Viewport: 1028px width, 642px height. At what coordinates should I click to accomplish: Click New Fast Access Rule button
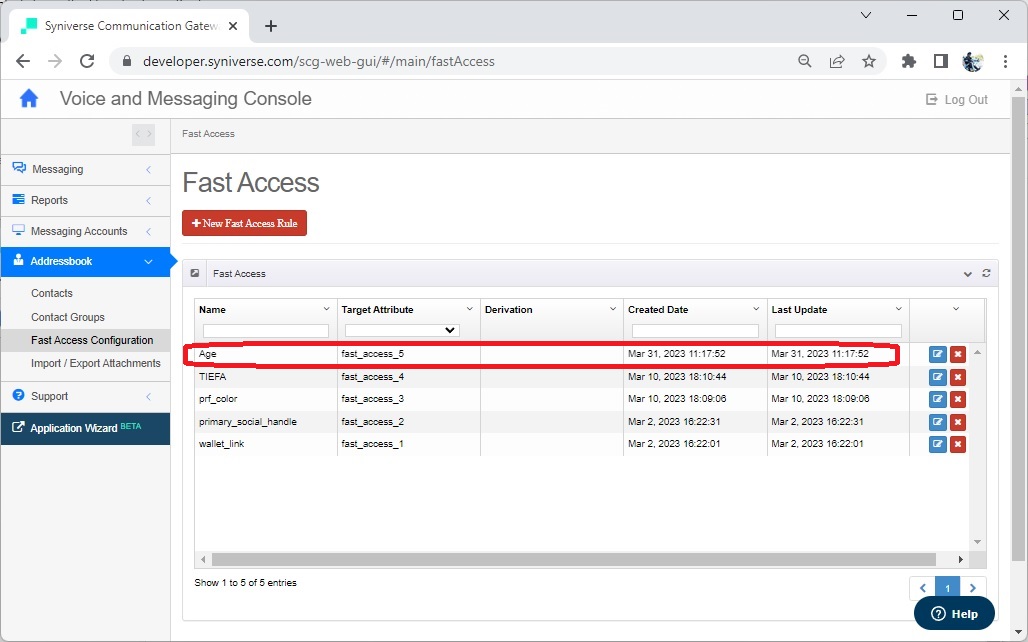pos(245,223)
